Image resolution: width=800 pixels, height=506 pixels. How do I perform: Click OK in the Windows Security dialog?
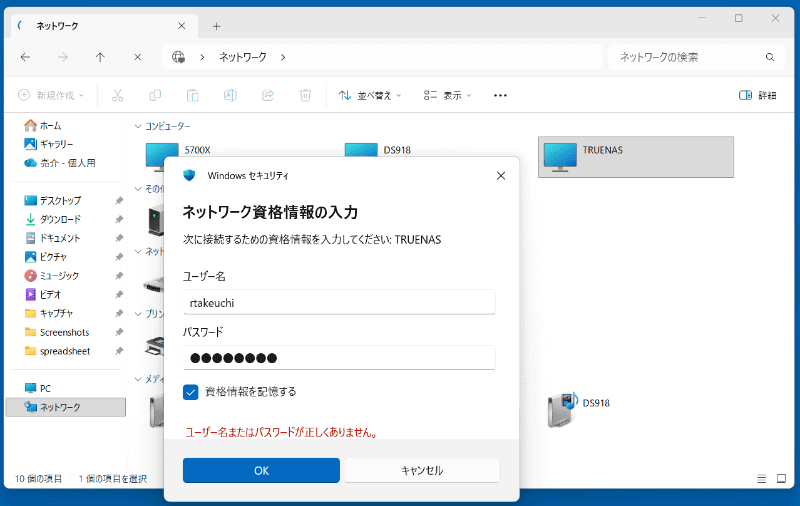pyautogui.click(x=261, y=470)
